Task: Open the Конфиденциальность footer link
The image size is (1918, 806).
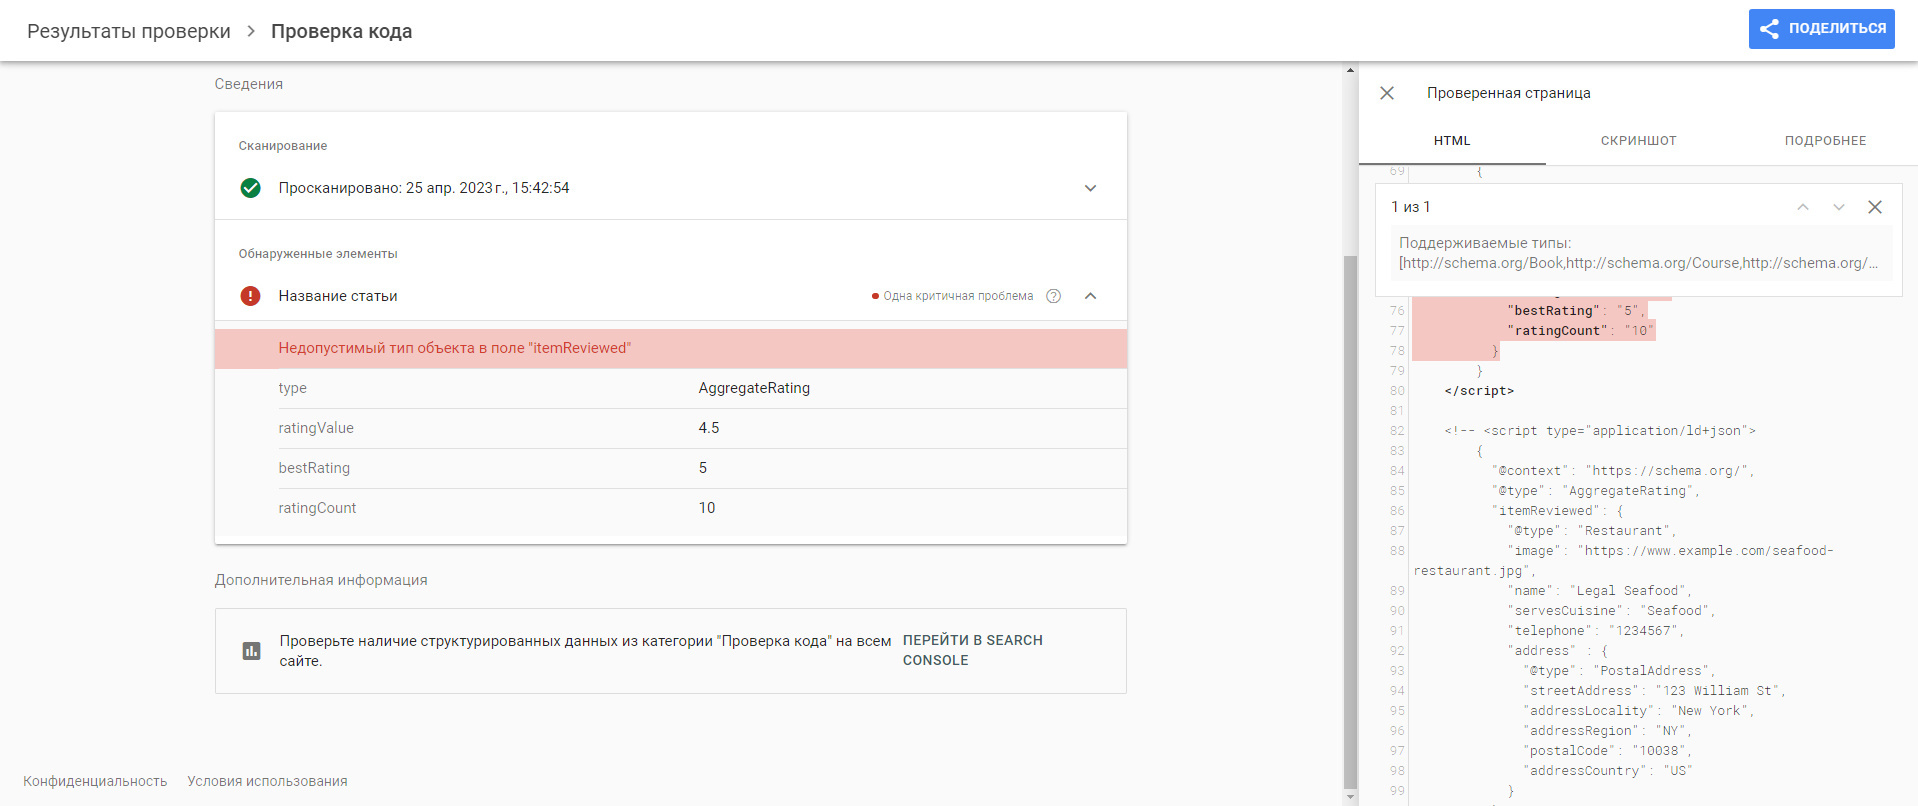Action: (95, 781)
